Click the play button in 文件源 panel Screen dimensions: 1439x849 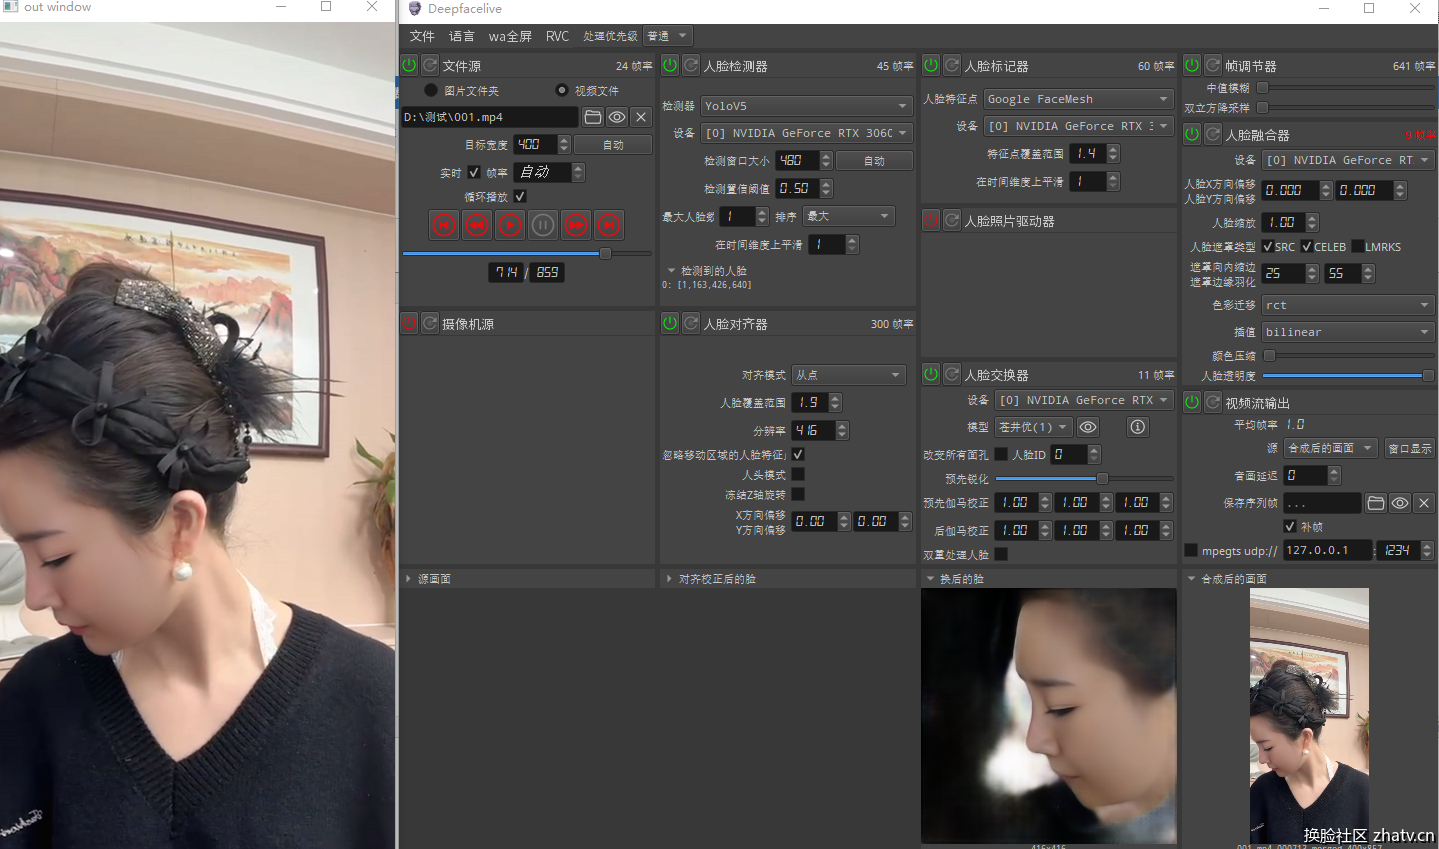(x=510, y=225)
